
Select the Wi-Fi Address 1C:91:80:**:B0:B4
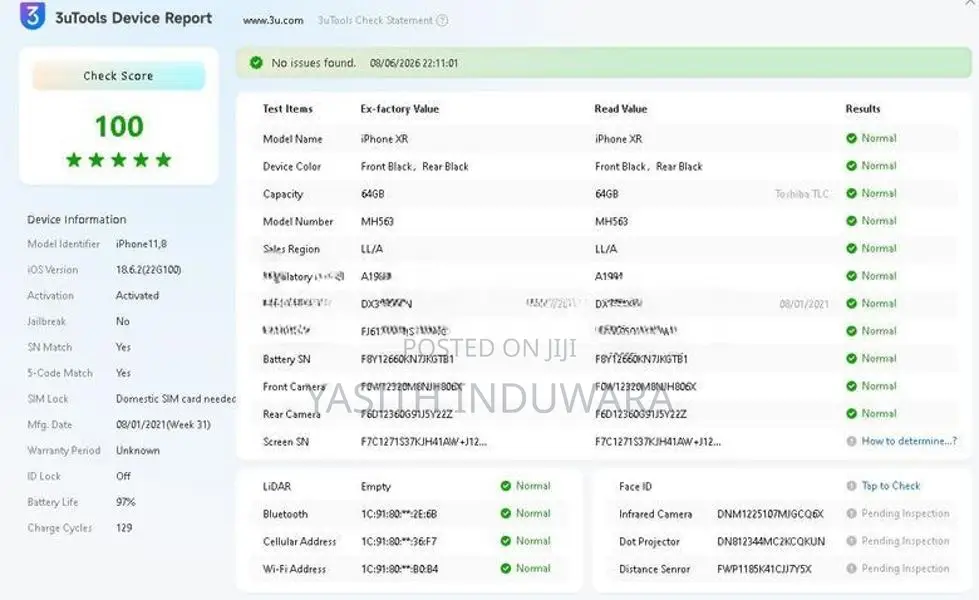click(x=400, y=569)
